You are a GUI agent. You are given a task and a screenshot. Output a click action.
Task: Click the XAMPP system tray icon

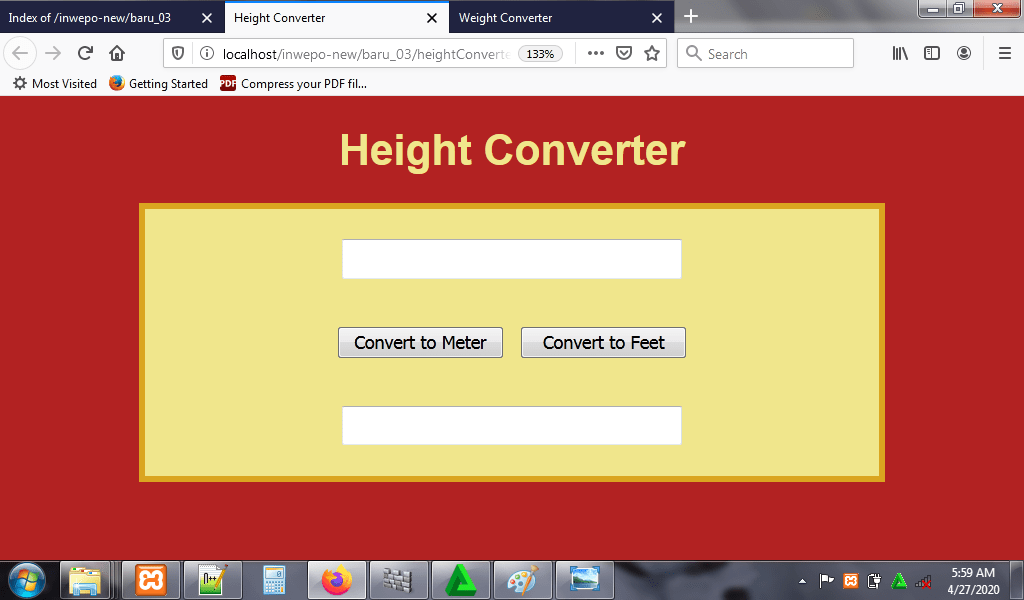point(850,580)
